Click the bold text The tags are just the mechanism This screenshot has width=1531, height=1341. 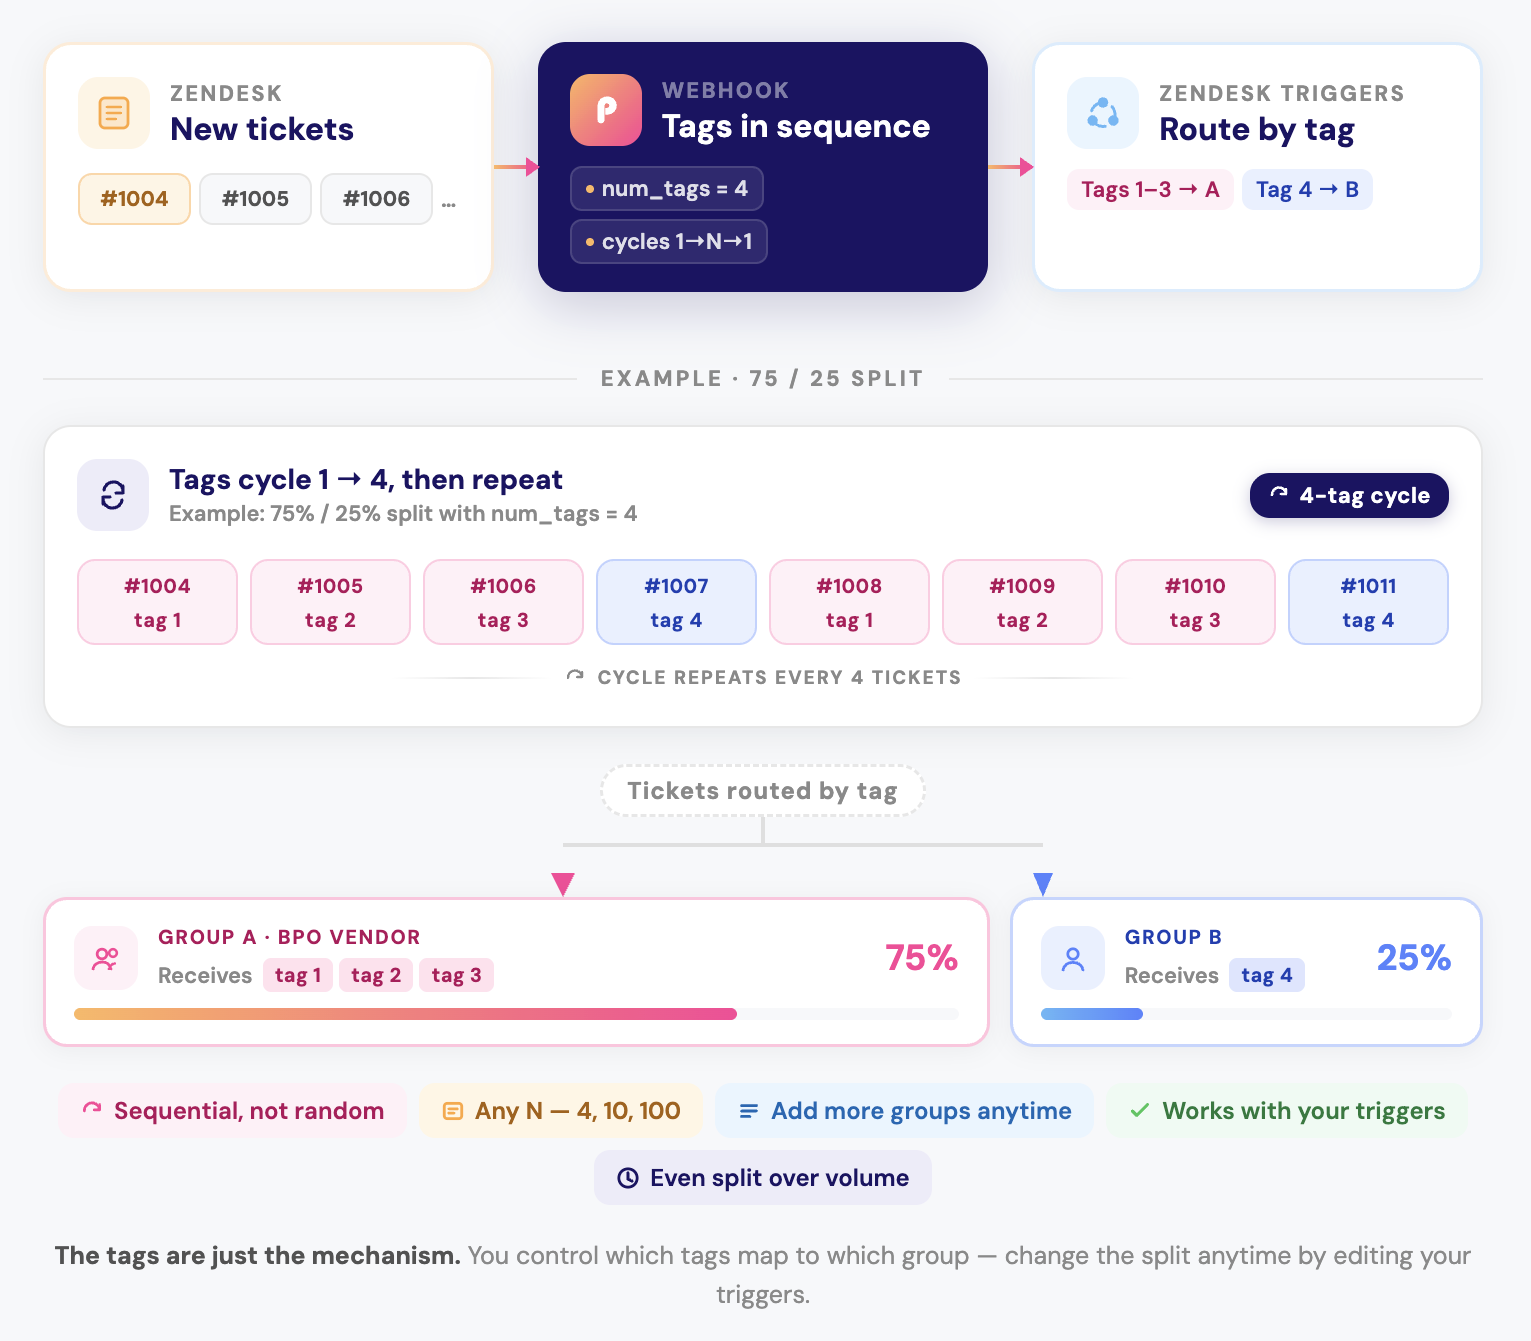(x=258, y=1256)
